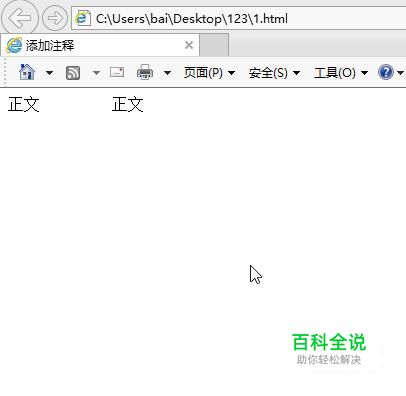Go forward with the Forward arrow button

pos(55,18)
